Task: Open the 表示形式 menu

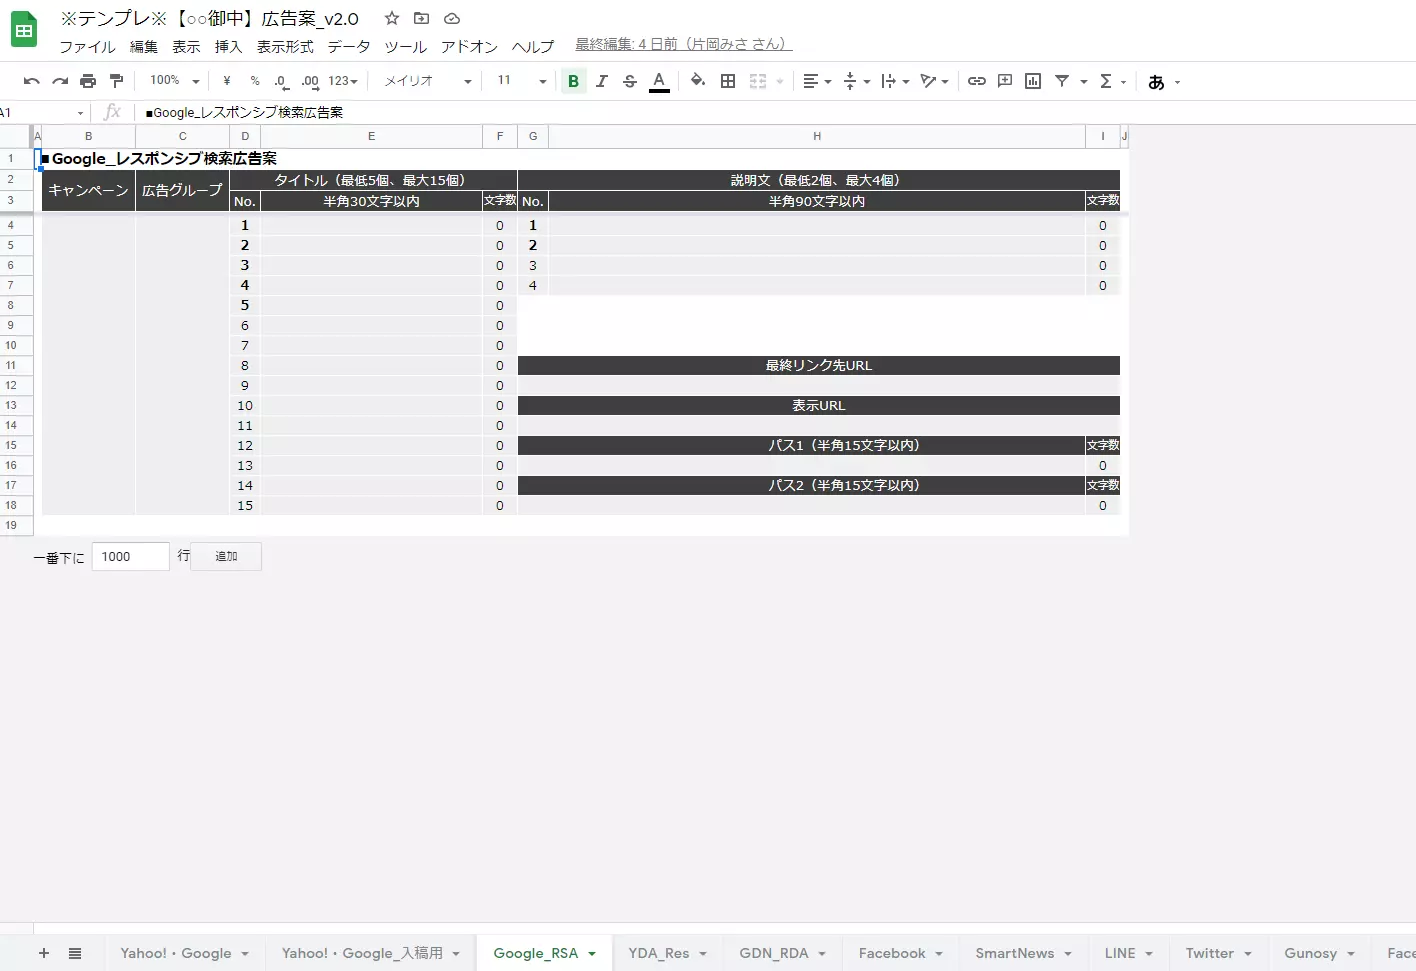Action: point(285,46)
